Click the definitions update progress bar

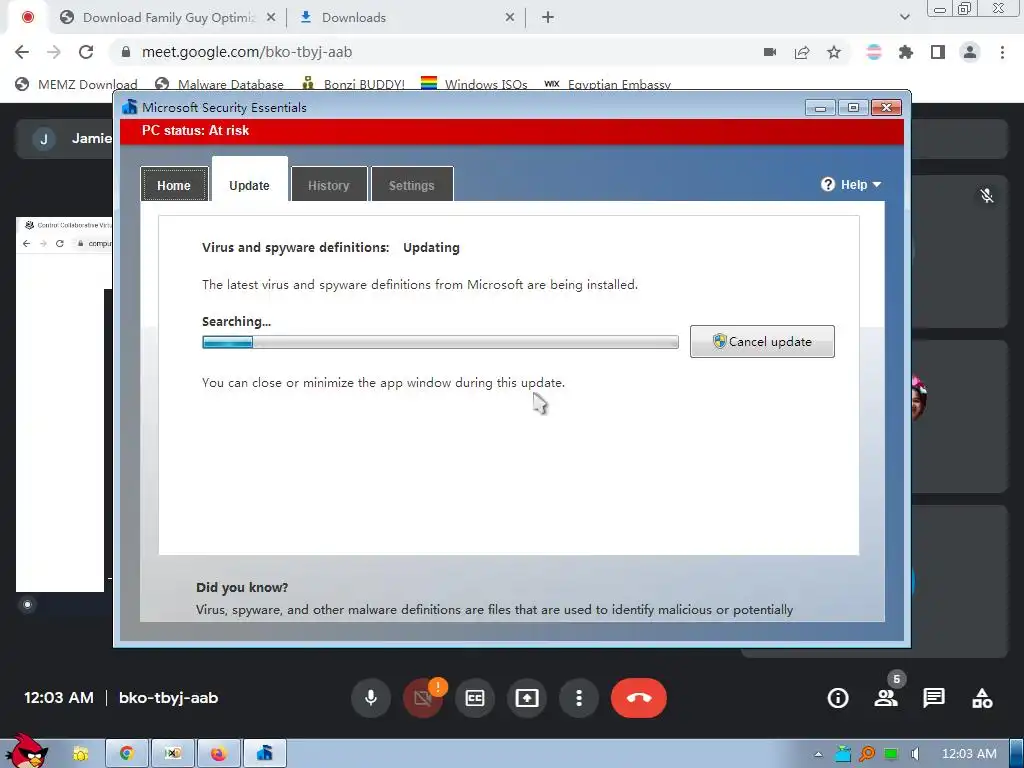(x=440, y=342)
